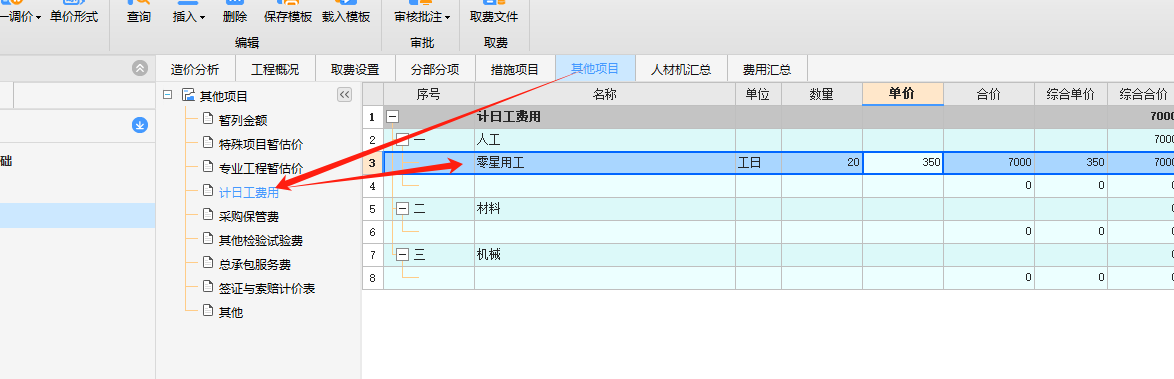Click the 单价 column header
This screenshot has width=1174, height=379.
pos(903,94)
